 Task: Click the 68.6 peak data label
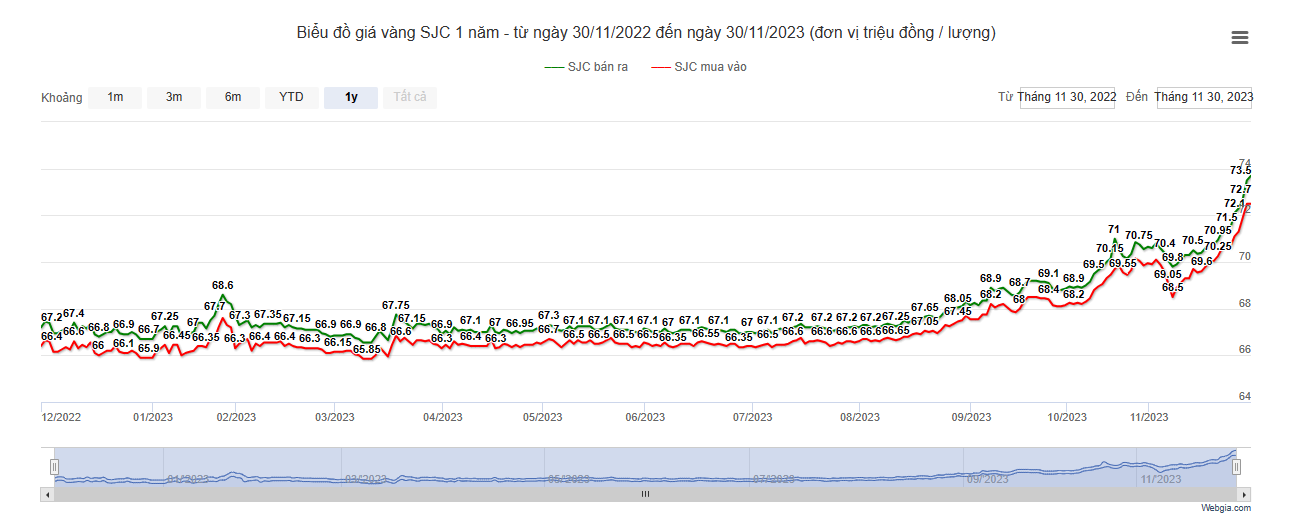tap(222, 285)
